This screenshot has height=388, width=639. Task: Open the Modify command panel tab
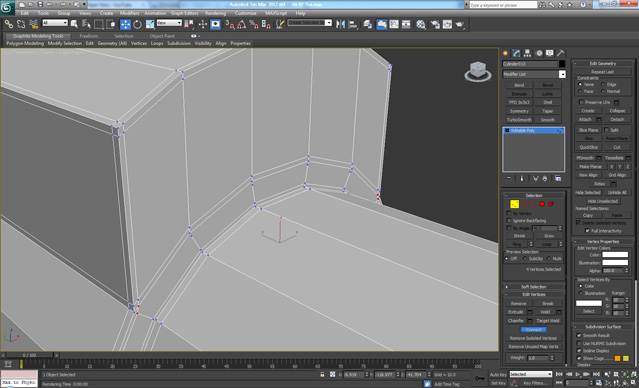[x=516, y=53]
